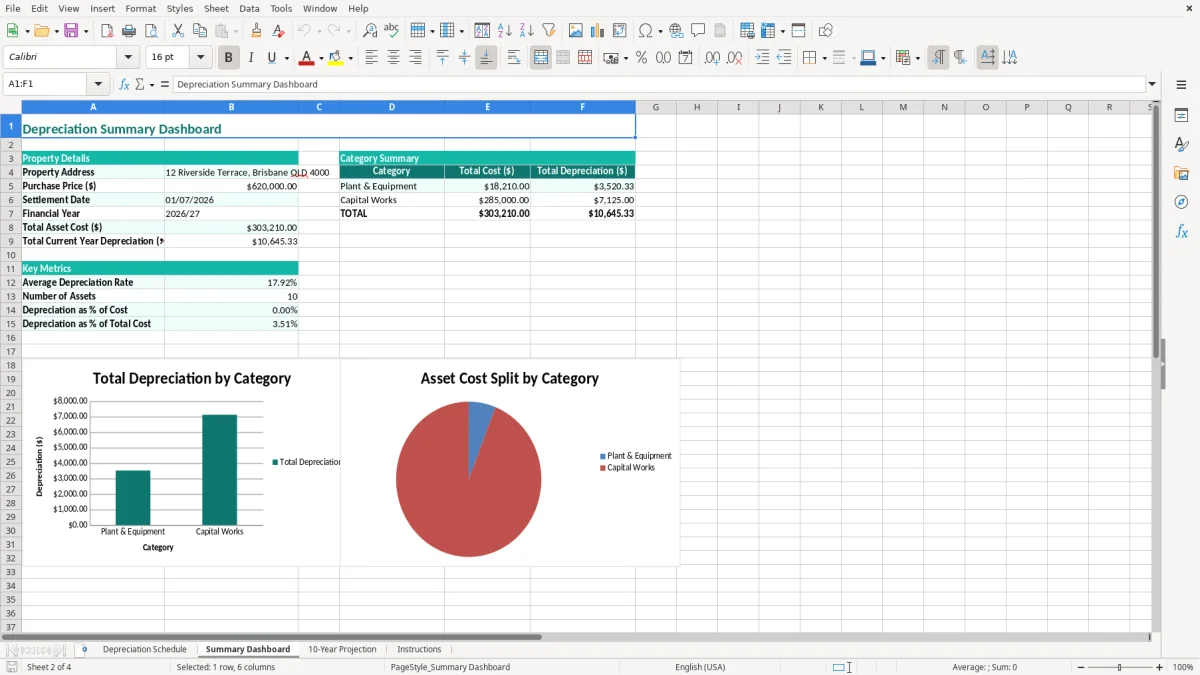Toggle Italic formatting

(x=251, y=58)
